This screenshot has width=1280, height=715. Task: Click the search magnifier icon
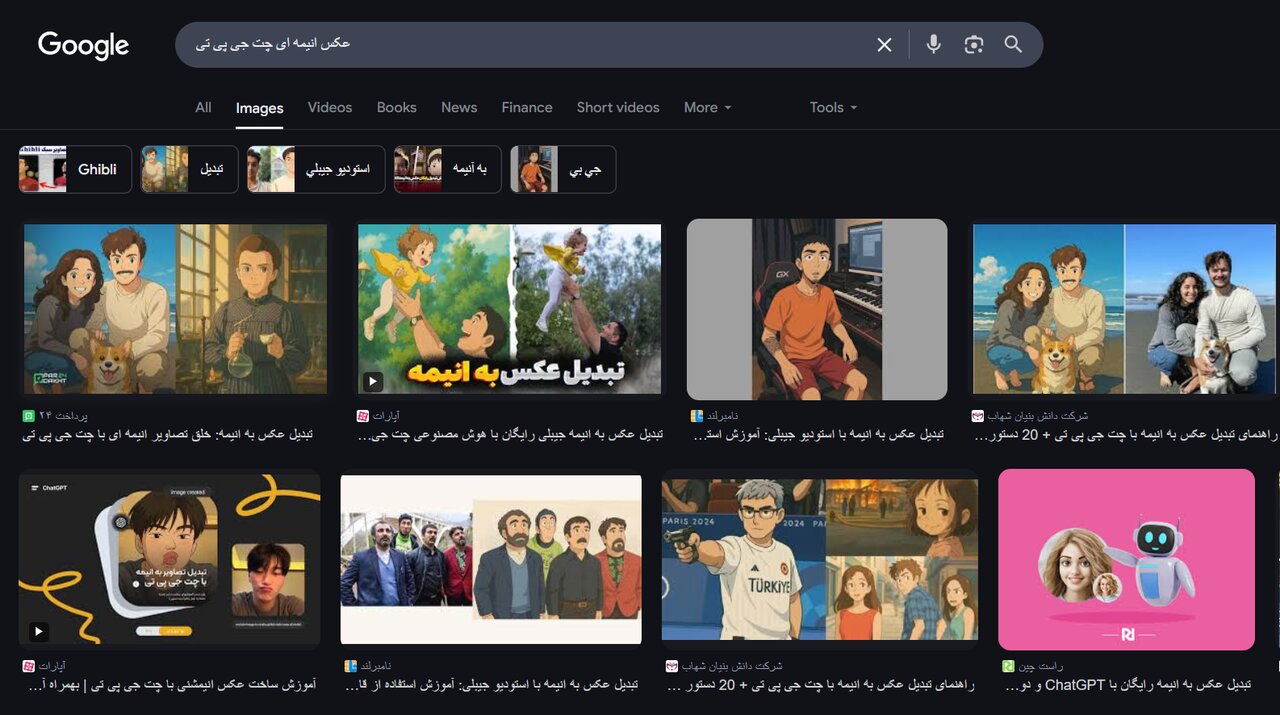click(1013, 44)
